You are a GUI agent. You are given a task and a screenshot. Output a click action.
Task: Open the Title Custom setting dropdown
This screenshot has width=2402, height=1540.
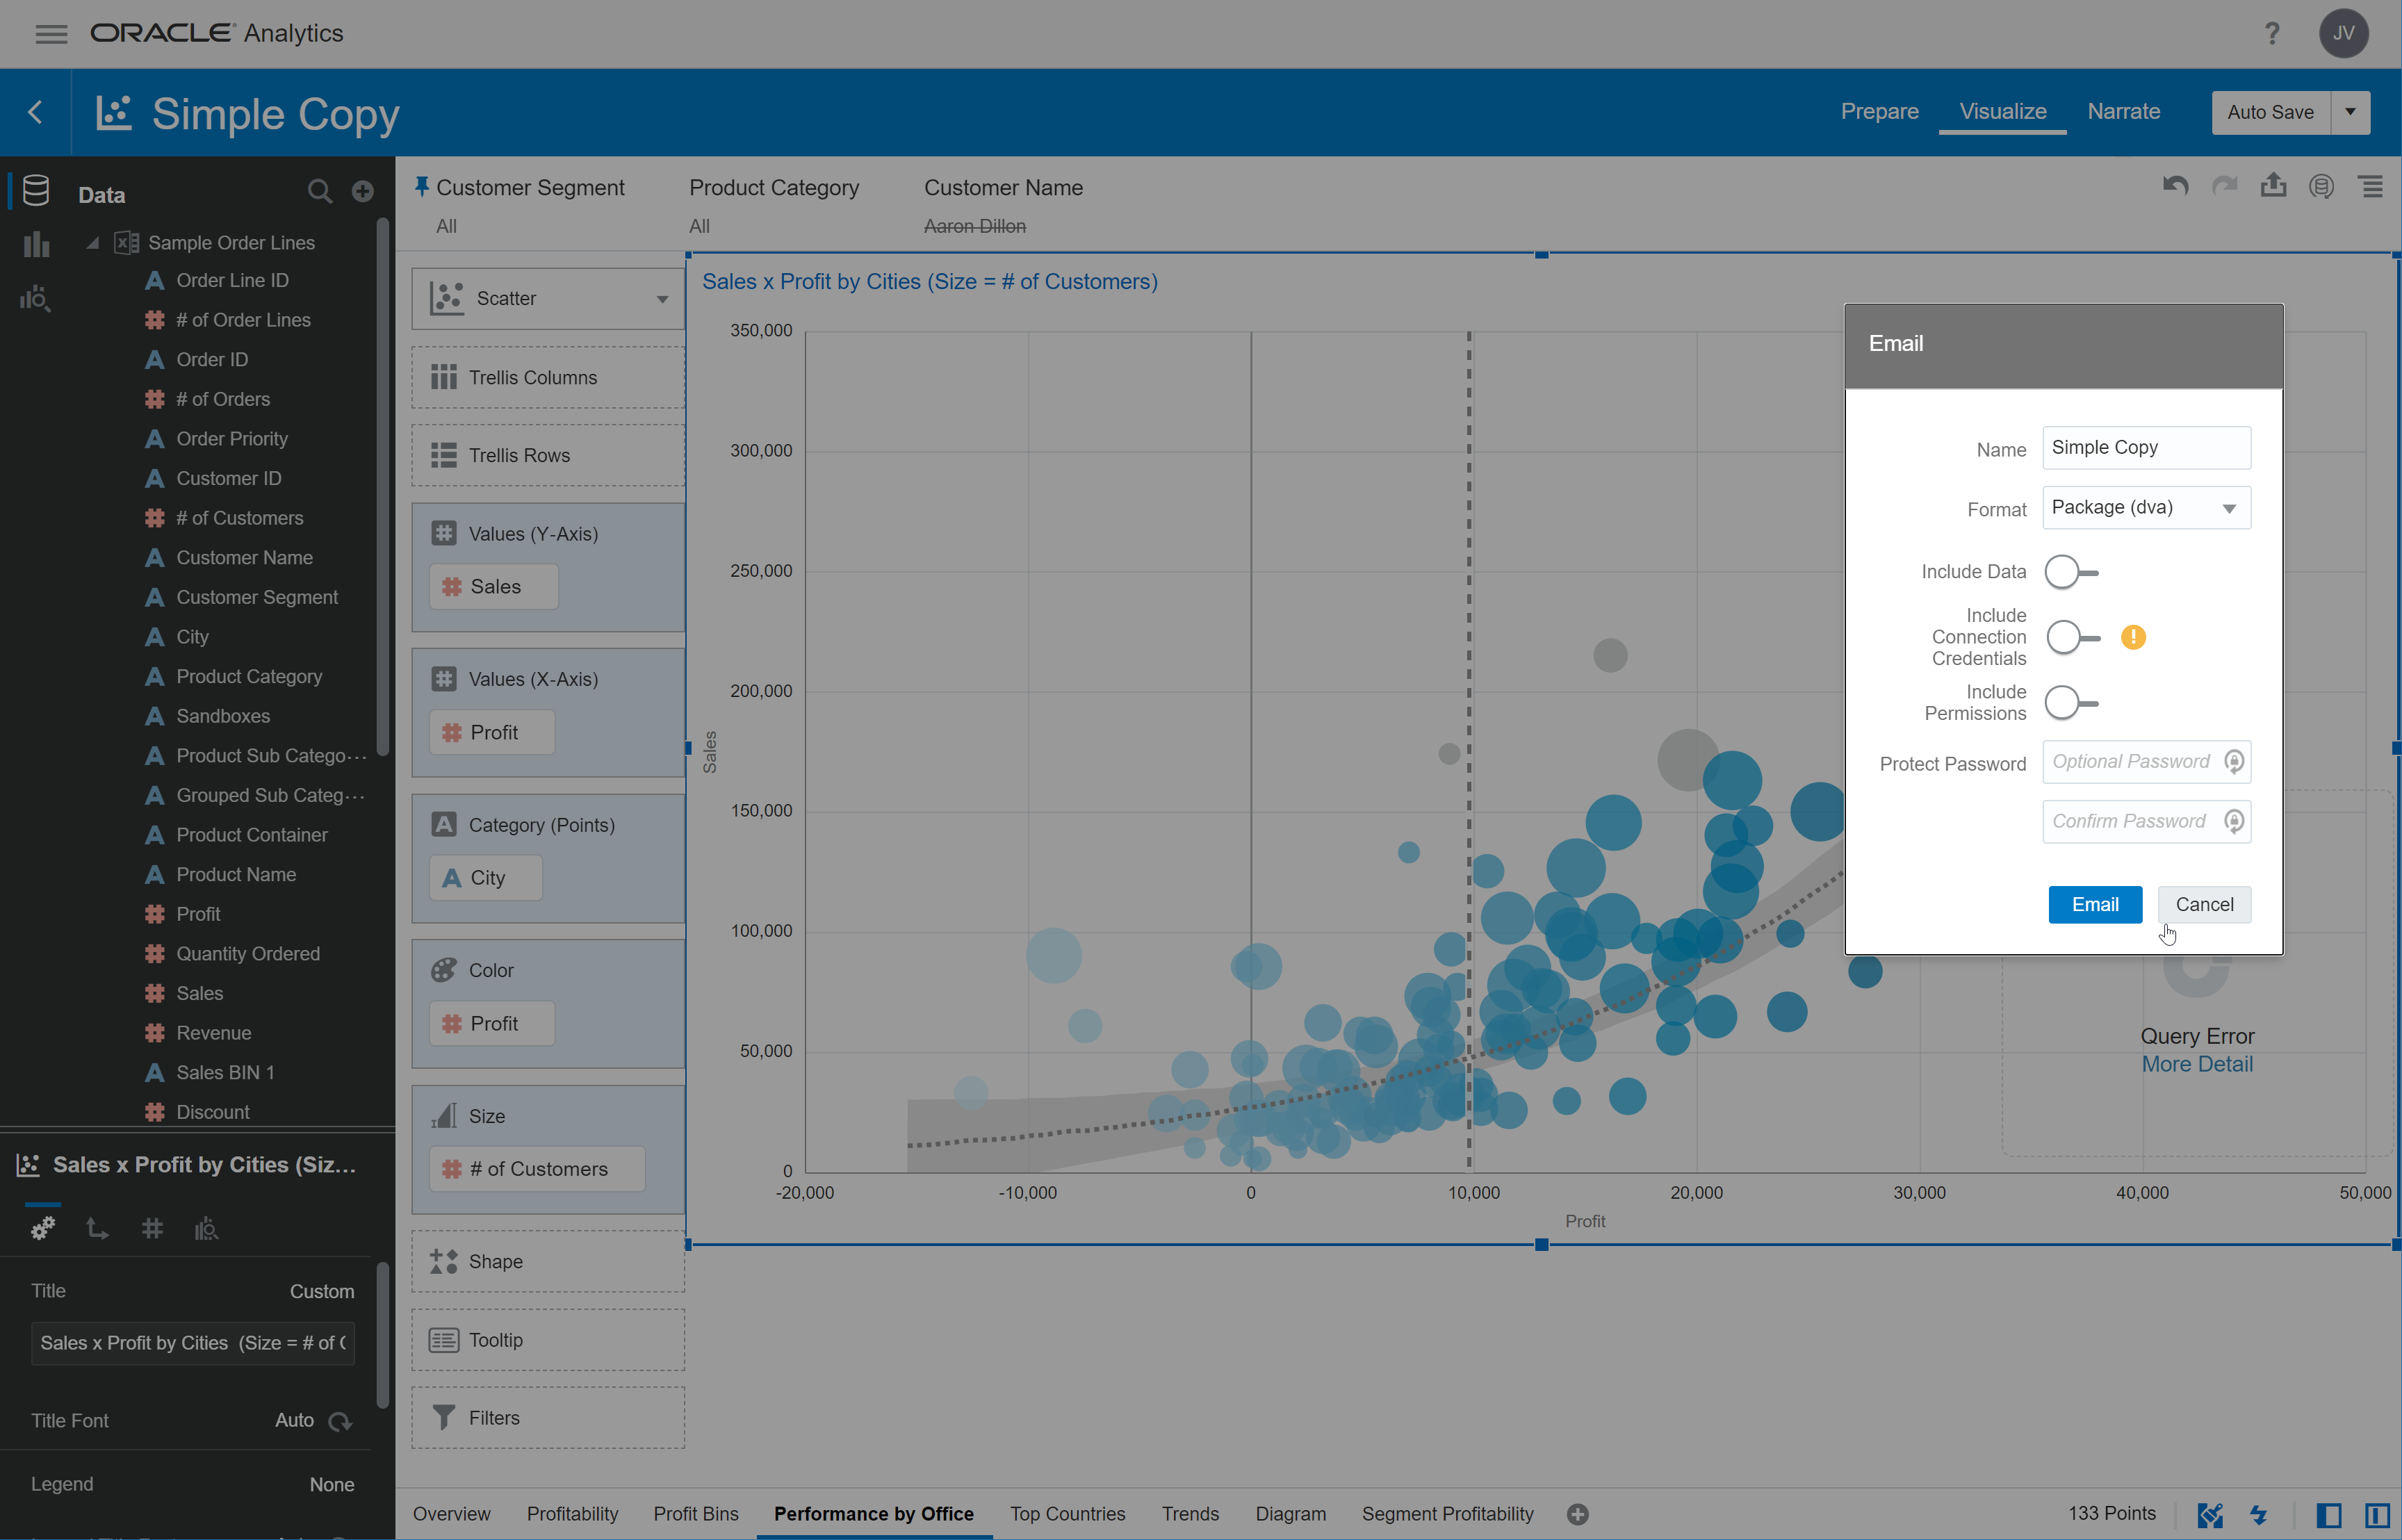coord(321,1291)
